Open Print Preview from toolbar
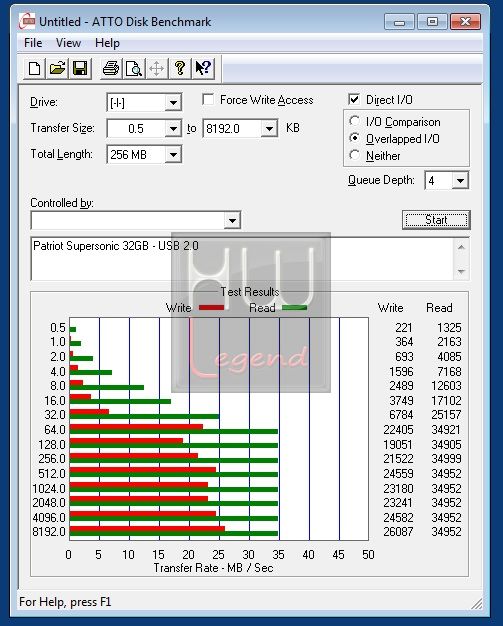Image resolution: width=503 pixels, height=626 pixels. [134, 69]
